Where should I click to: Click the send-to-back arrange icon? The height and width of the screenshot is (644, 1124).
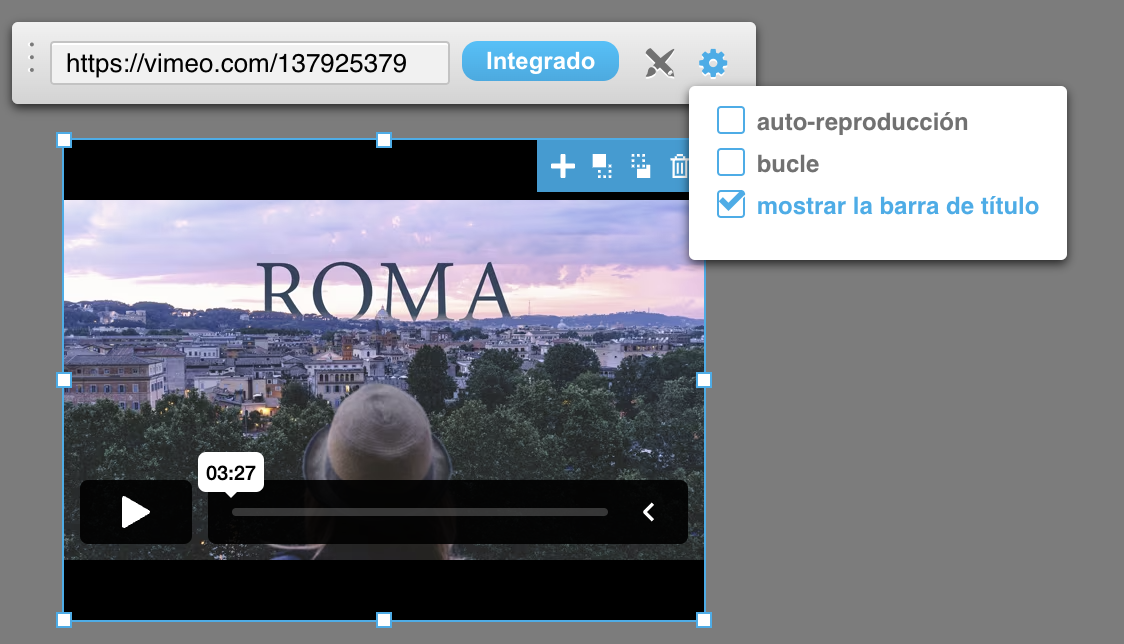click(641, 166)
